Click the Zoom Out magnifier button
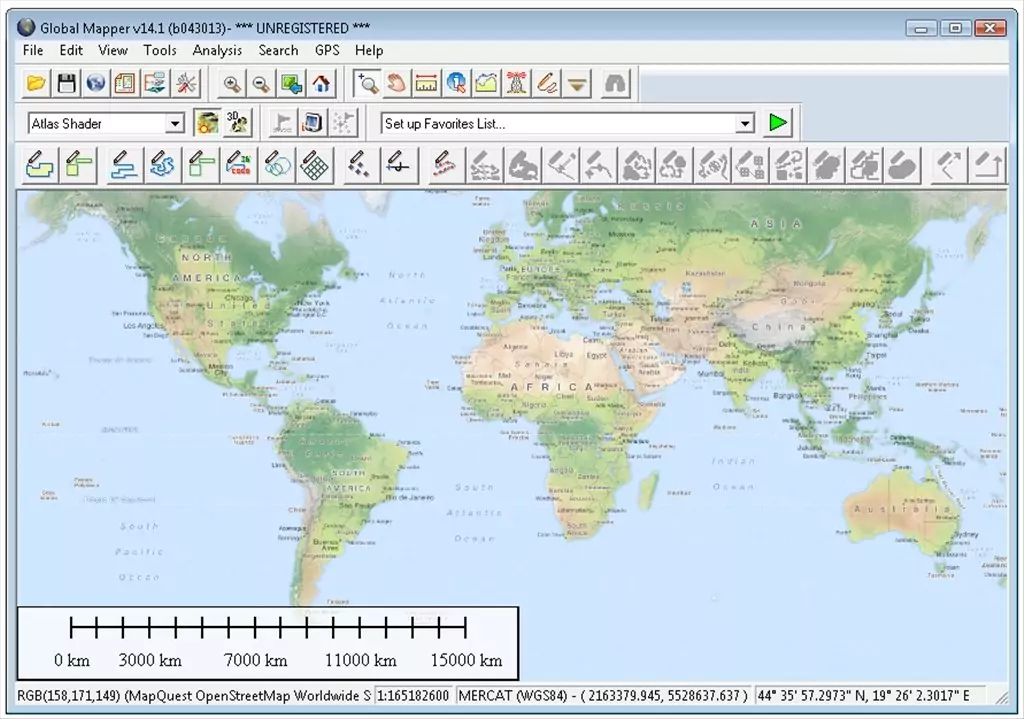The height and width of the screenshot is (719, 1024). 261,84
